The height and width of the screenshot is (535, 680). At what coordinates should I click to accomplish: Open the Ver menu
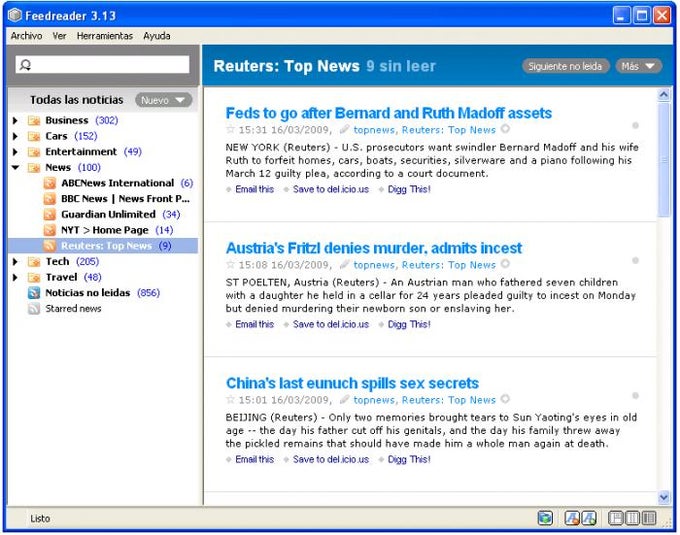[59, 36]
